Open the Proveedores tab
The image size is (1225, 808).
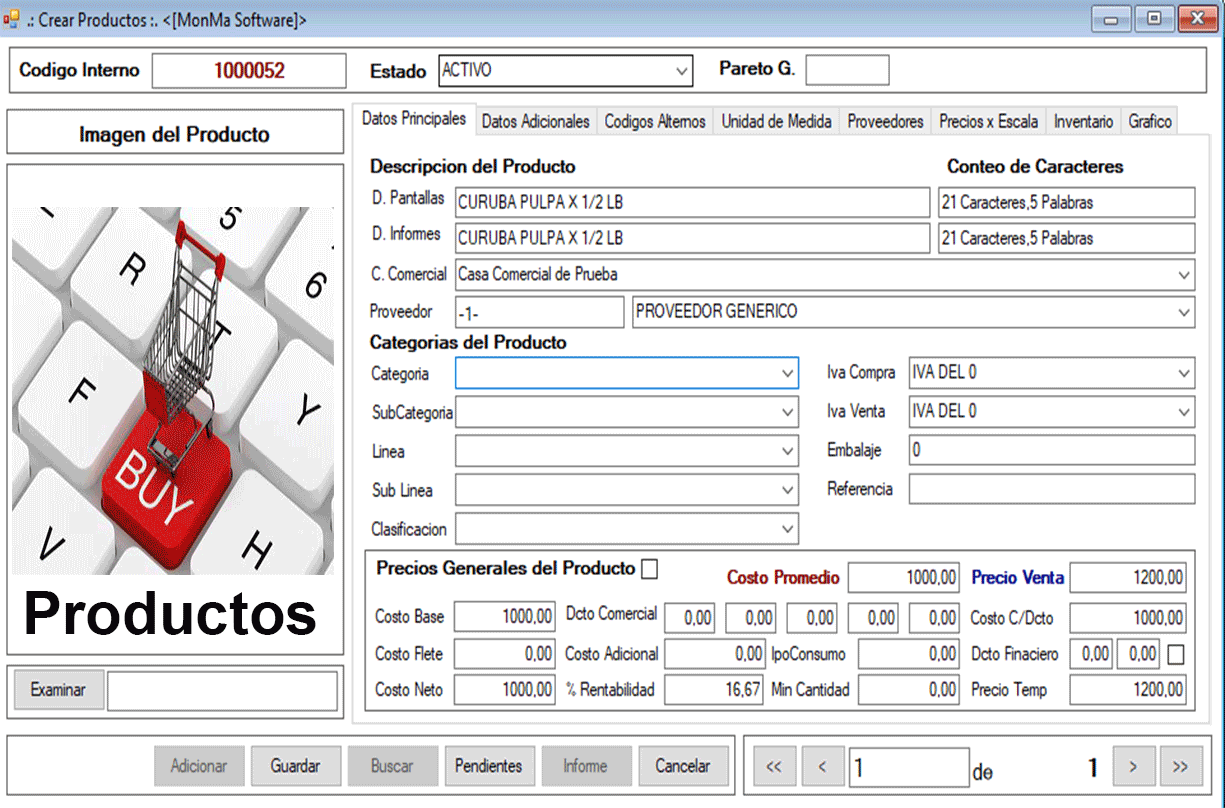(886, 121)
